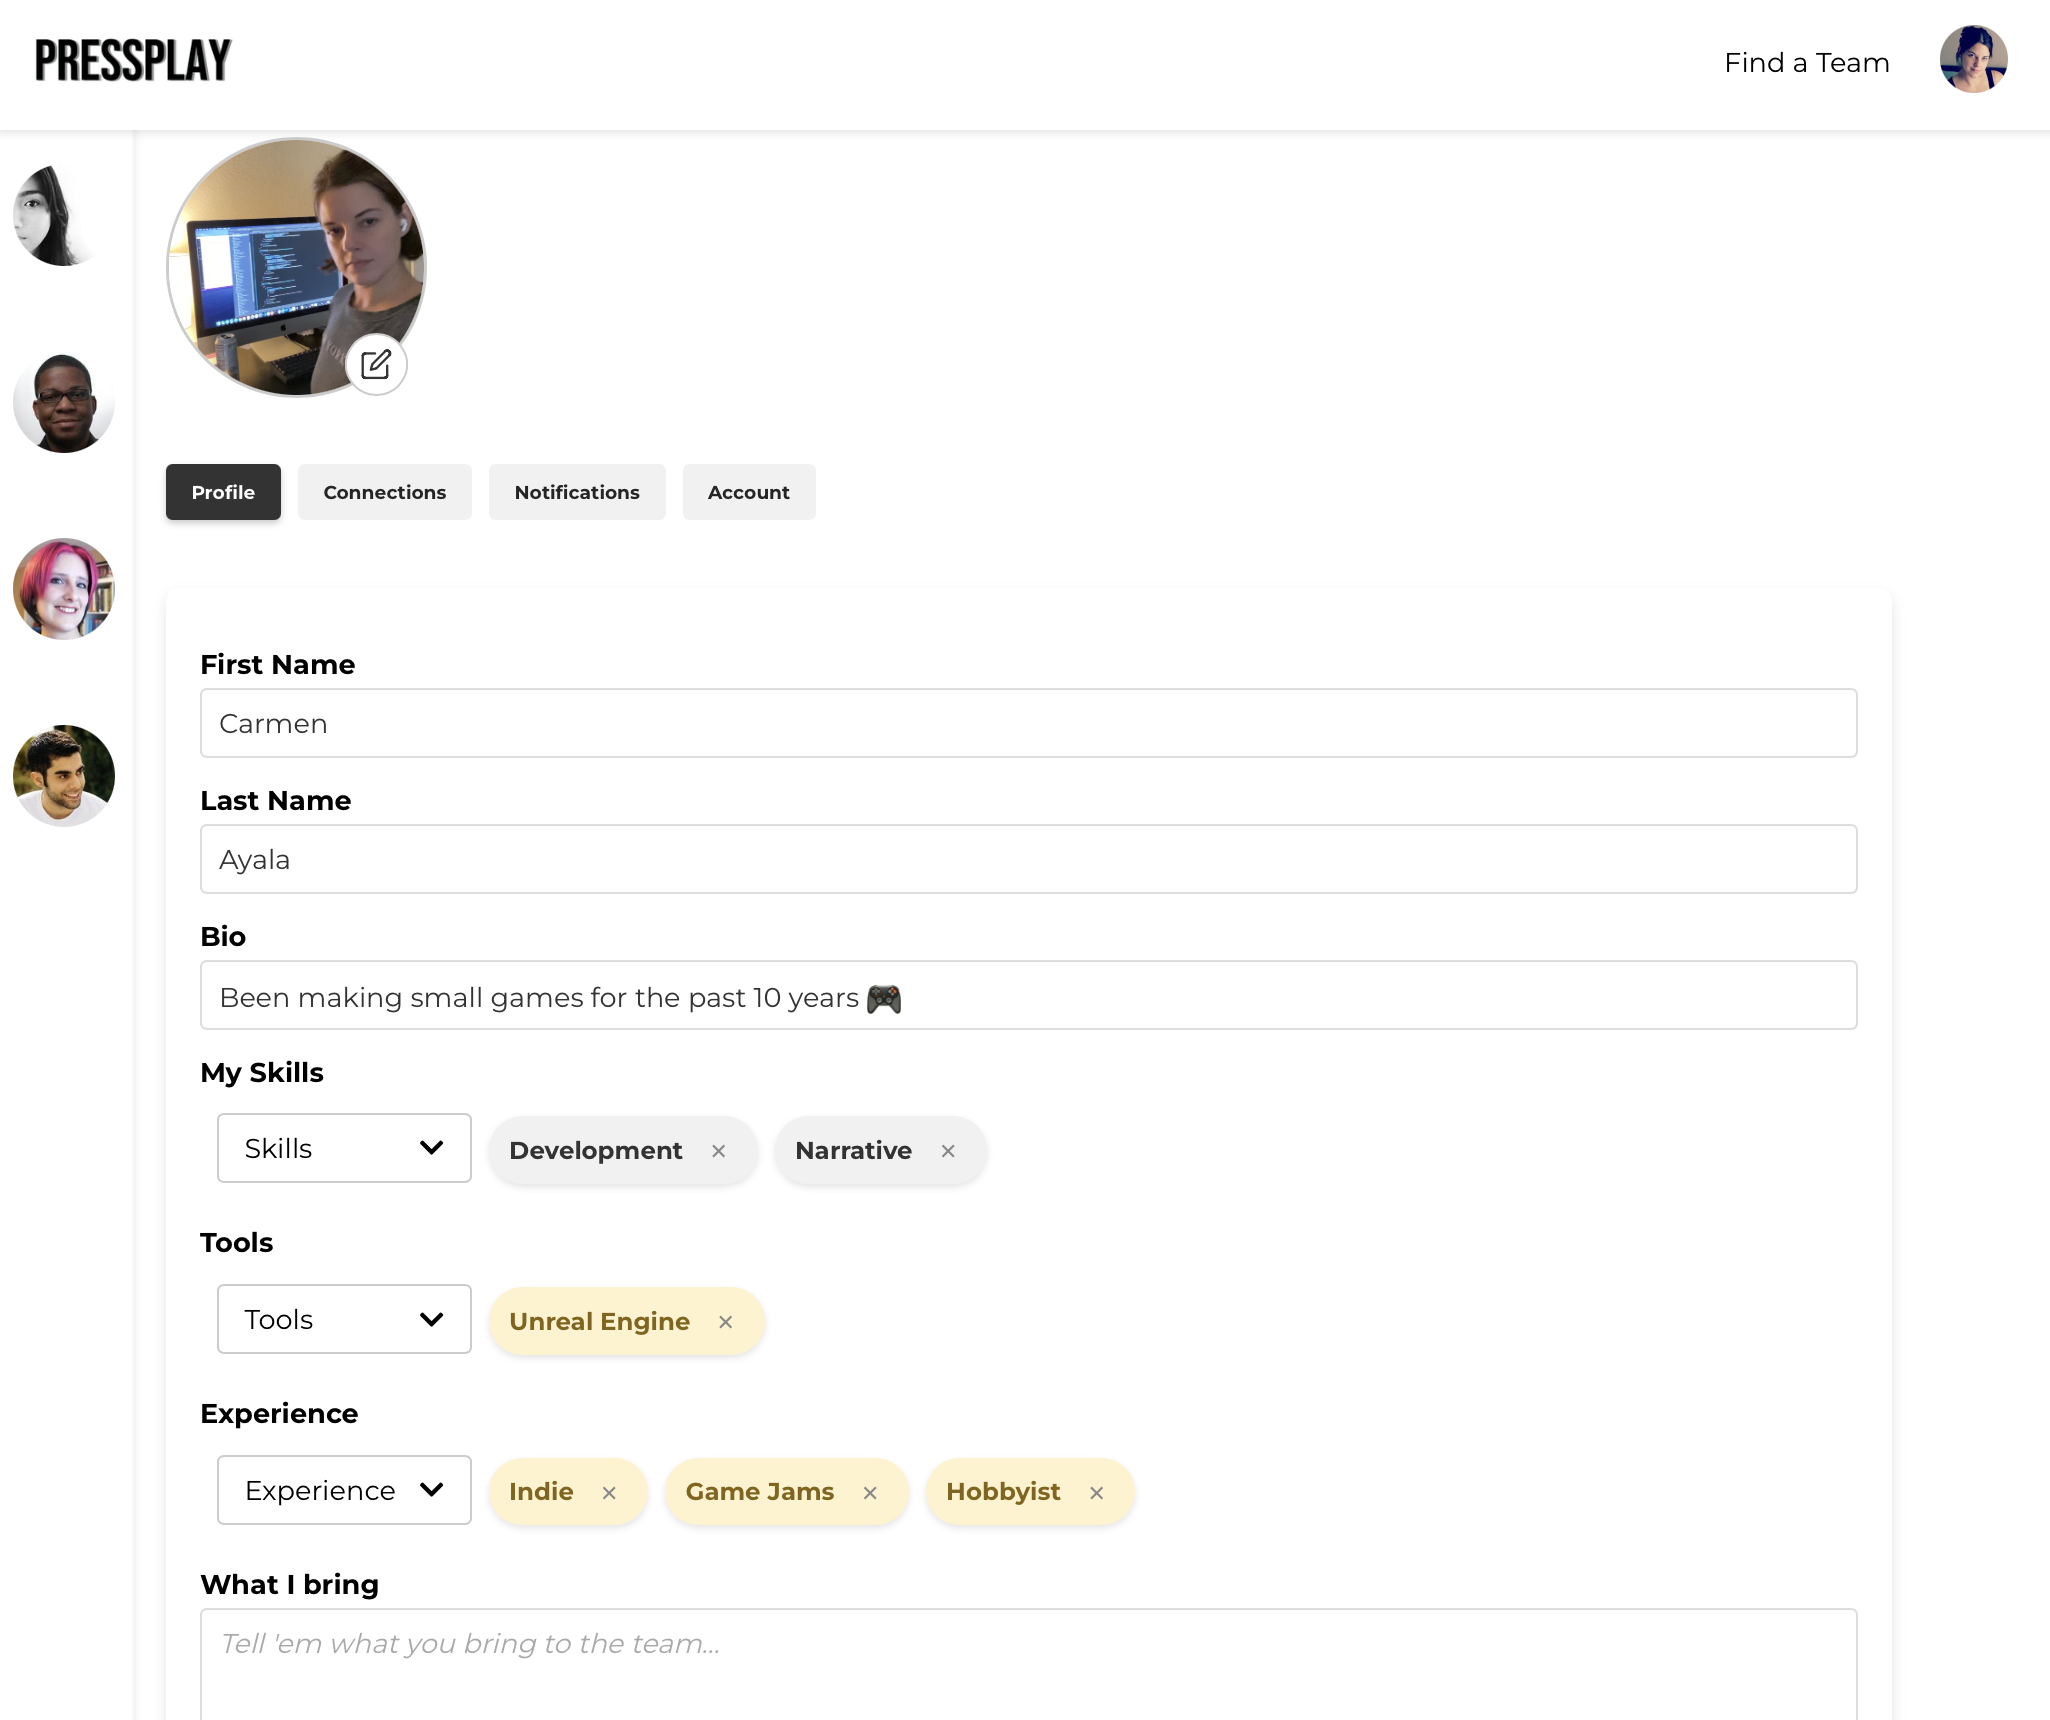
Task: Remove the Development skill tag
Action: tap(718, 1151)
